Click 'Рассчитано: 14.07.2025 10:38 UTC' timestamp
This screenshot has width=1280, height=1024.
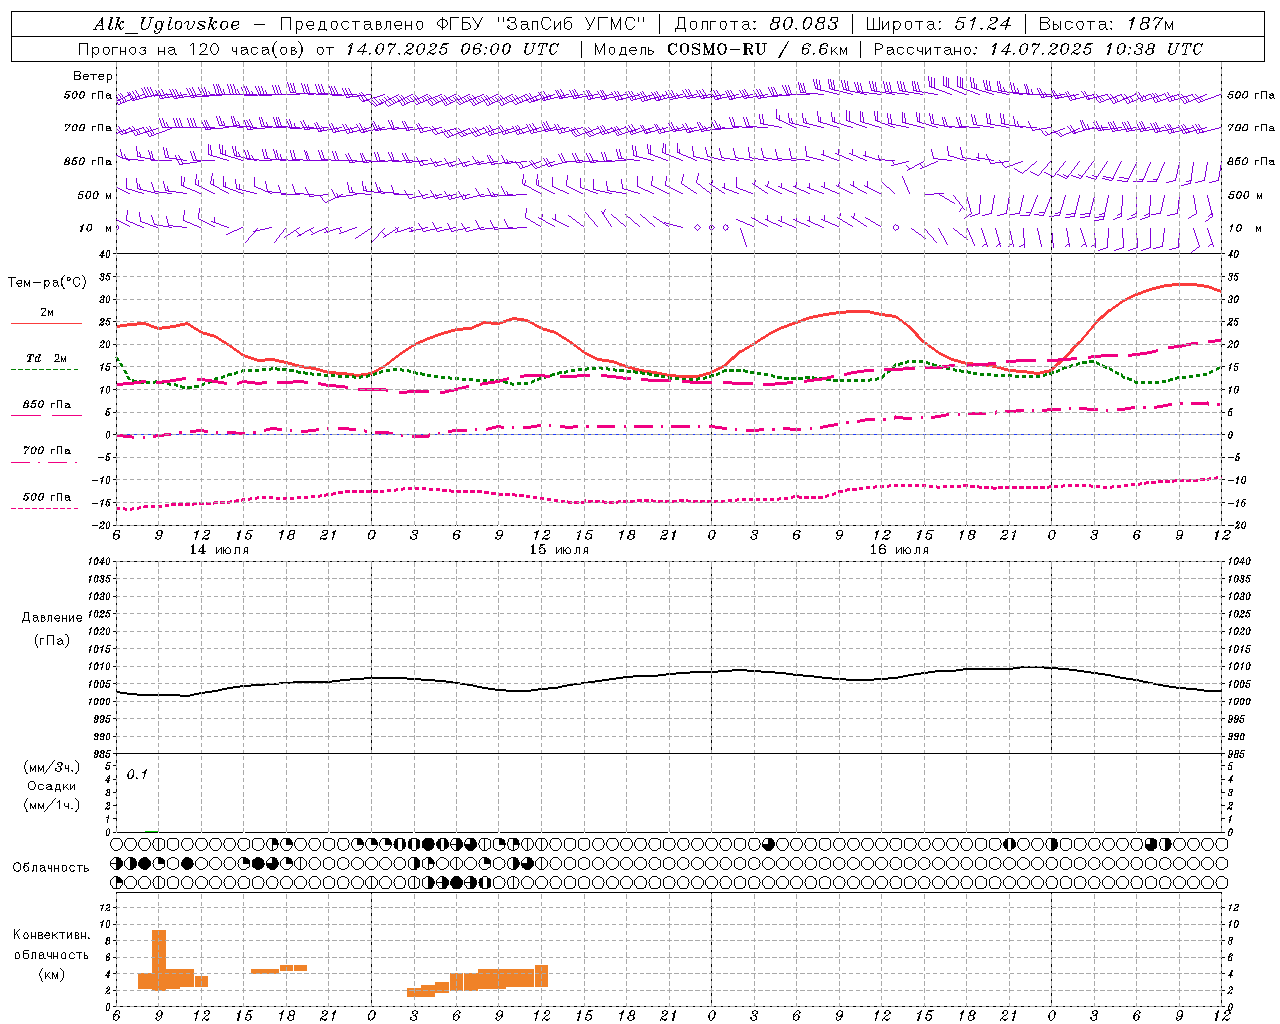pyautogui.click(x=1038, y=49)
